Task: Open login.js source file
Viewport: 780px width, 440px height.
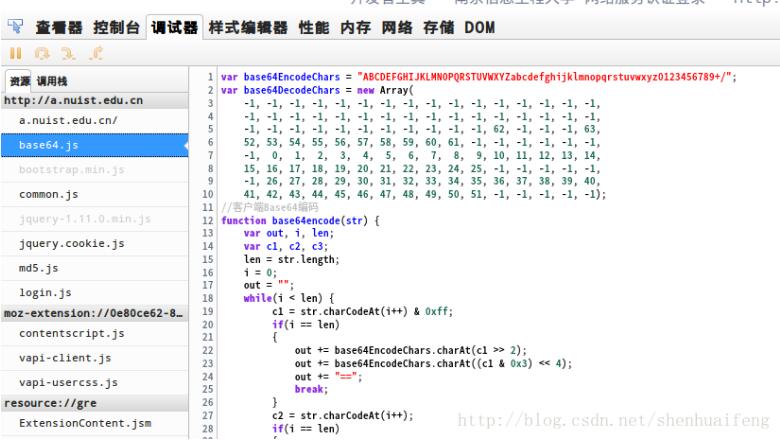Action: (95, 293)
